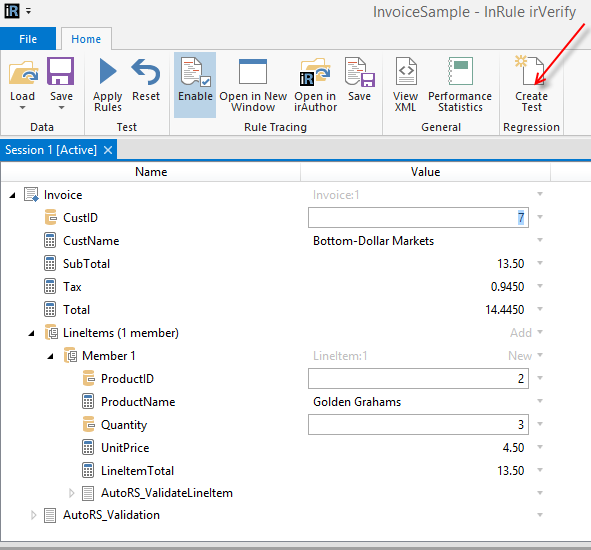Expand the AutoRS_Validation node

(33, 515)
